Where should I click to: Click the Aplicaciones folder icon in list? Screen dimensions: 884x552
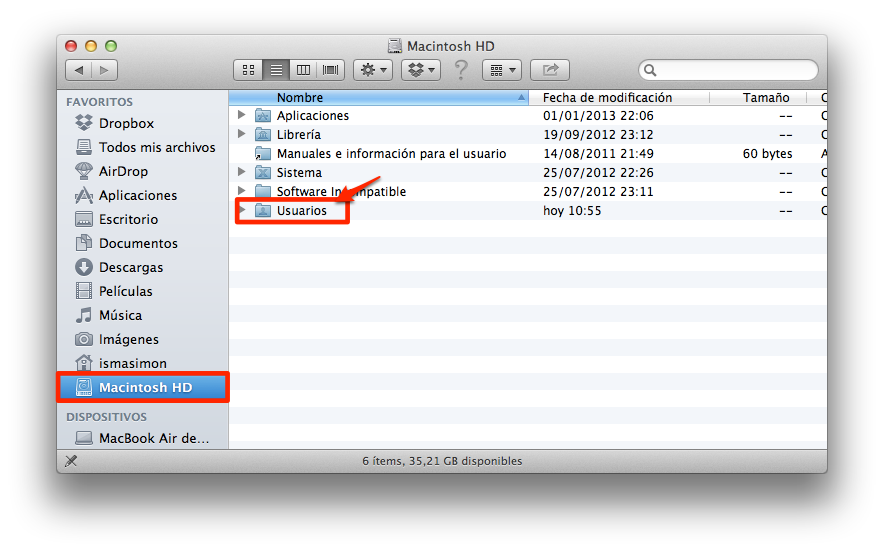point(263,116)
